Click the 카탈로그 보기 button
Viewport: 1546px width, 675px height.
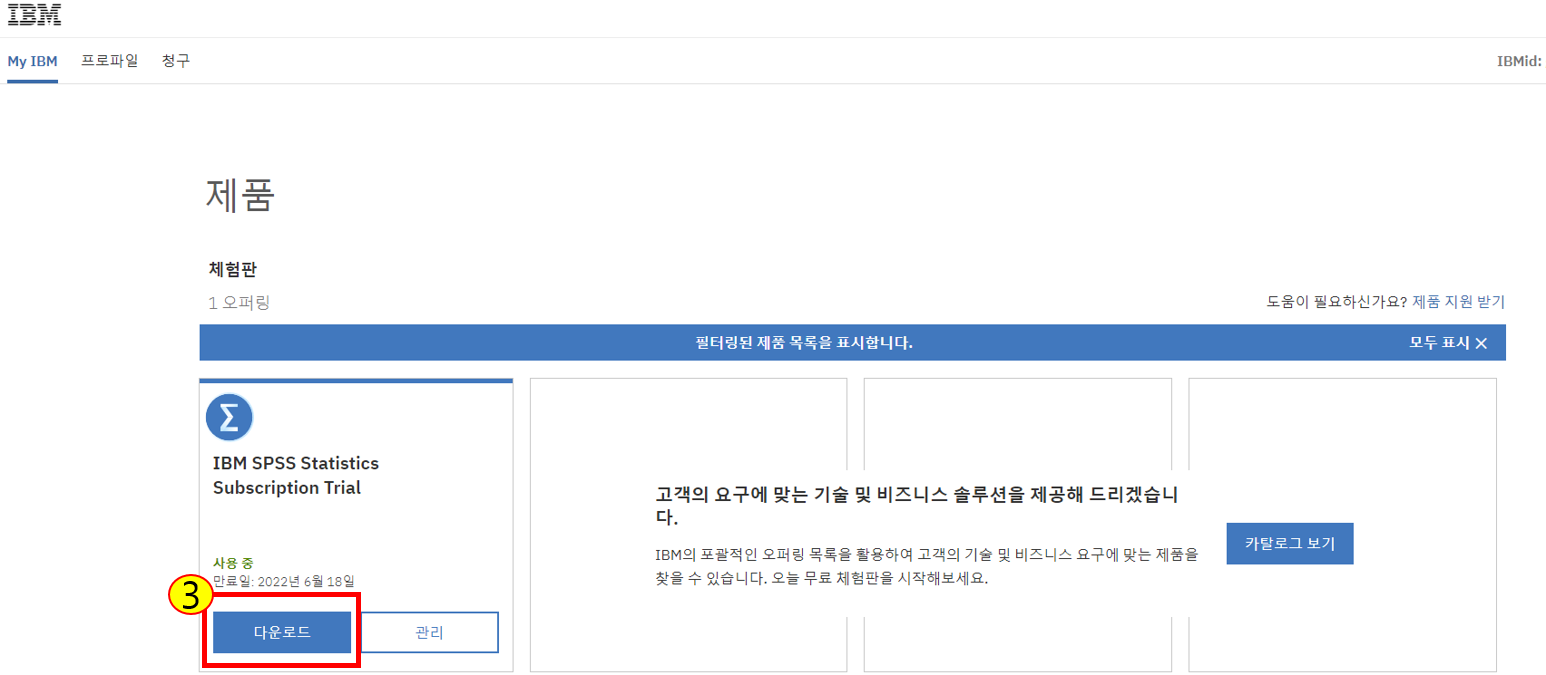click(x=1290, y=543)
